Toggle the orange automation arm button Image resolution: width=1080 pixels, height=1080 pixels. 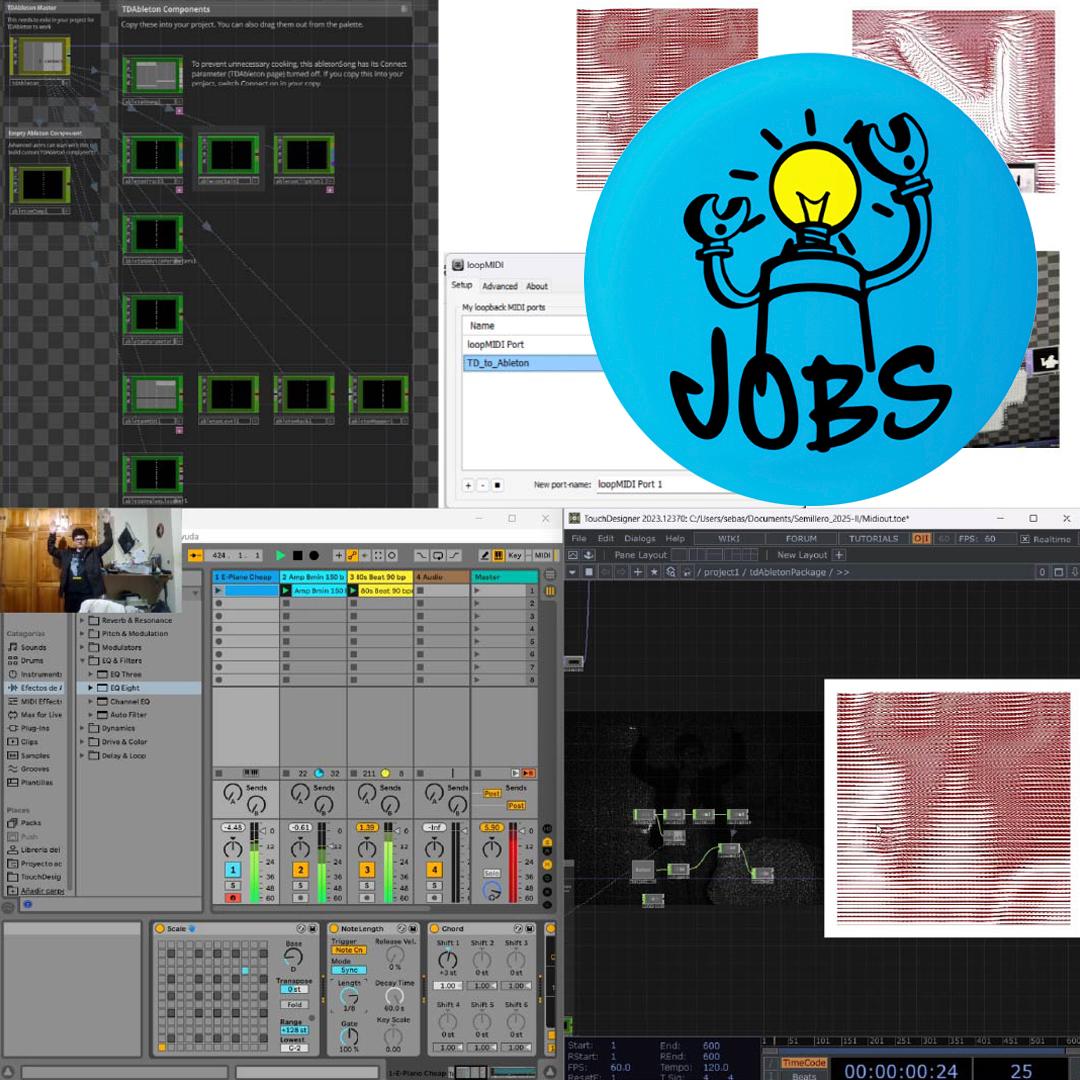tap(352, 555)
